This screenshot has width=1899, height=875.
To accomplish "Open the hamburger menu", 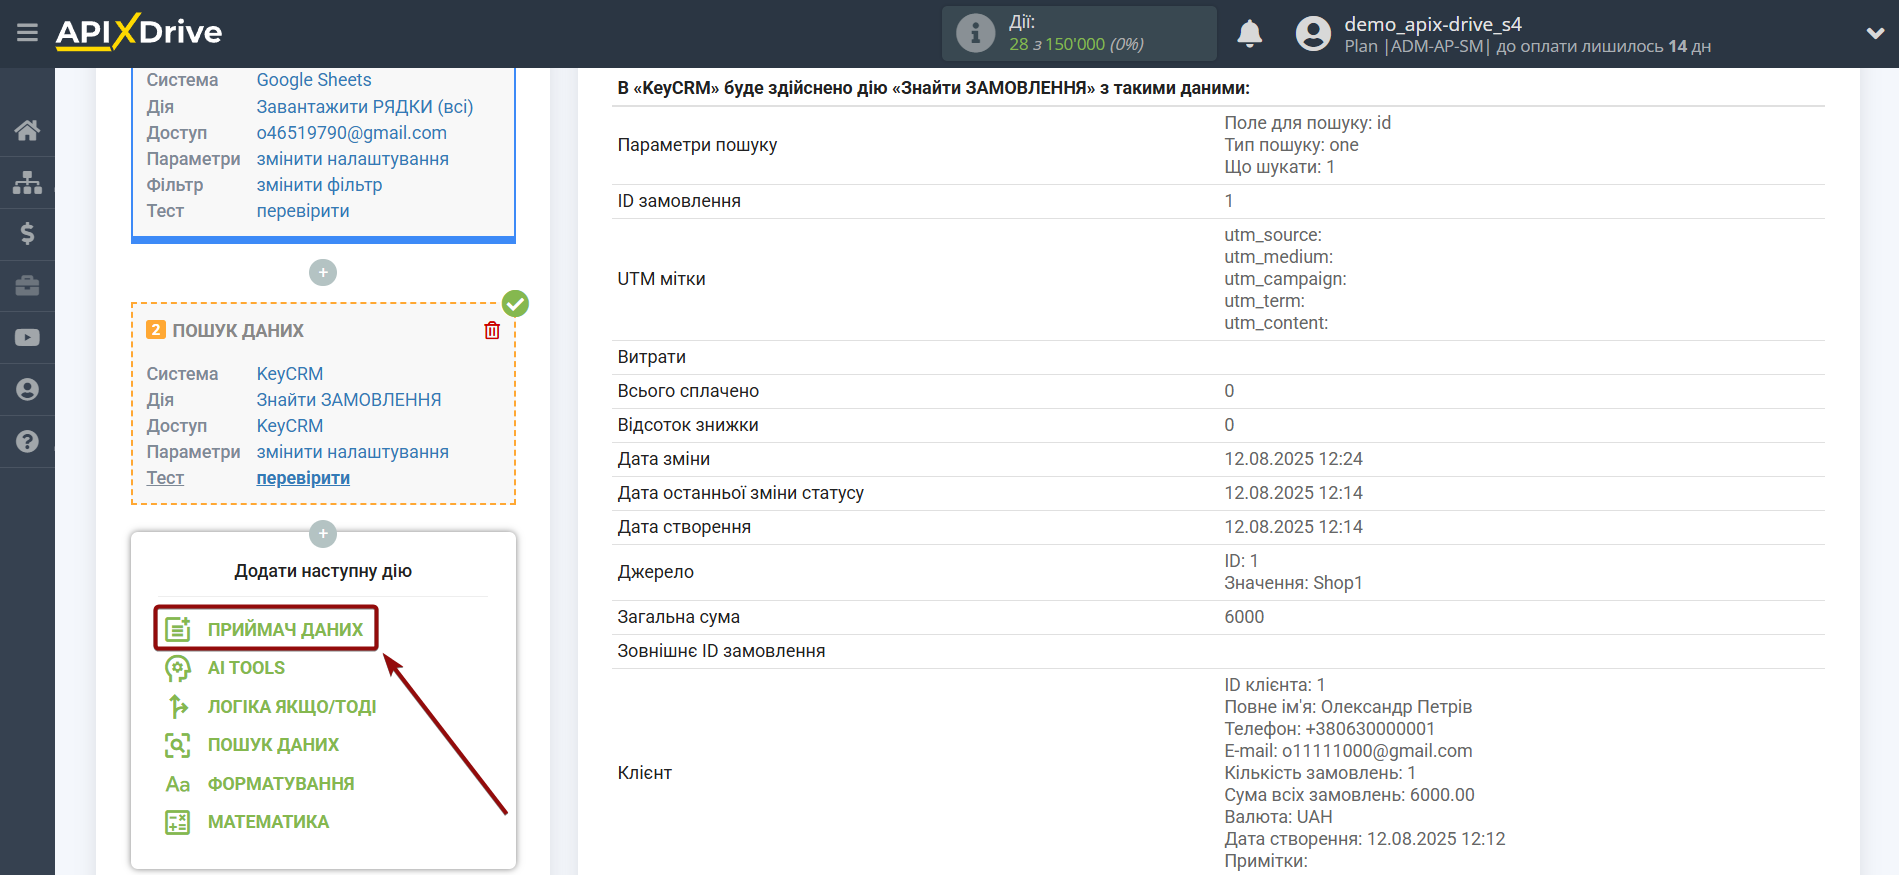I will [x=27, y=33].
